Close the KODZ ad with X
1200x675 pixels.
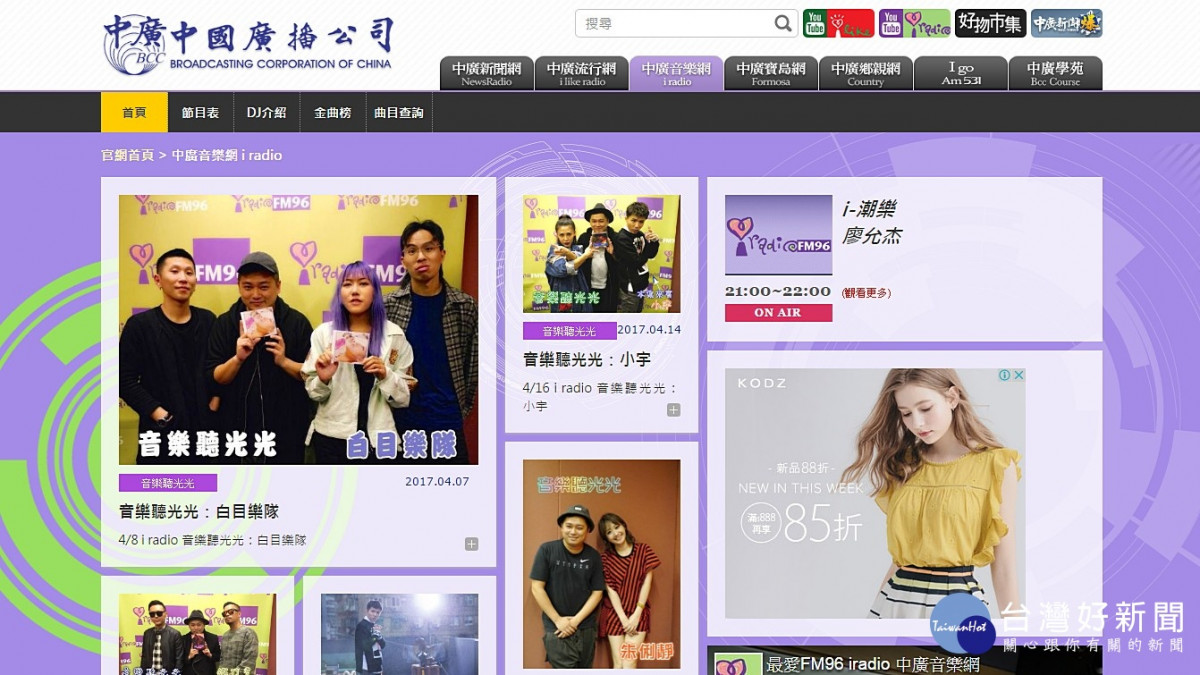(1019, 375)
